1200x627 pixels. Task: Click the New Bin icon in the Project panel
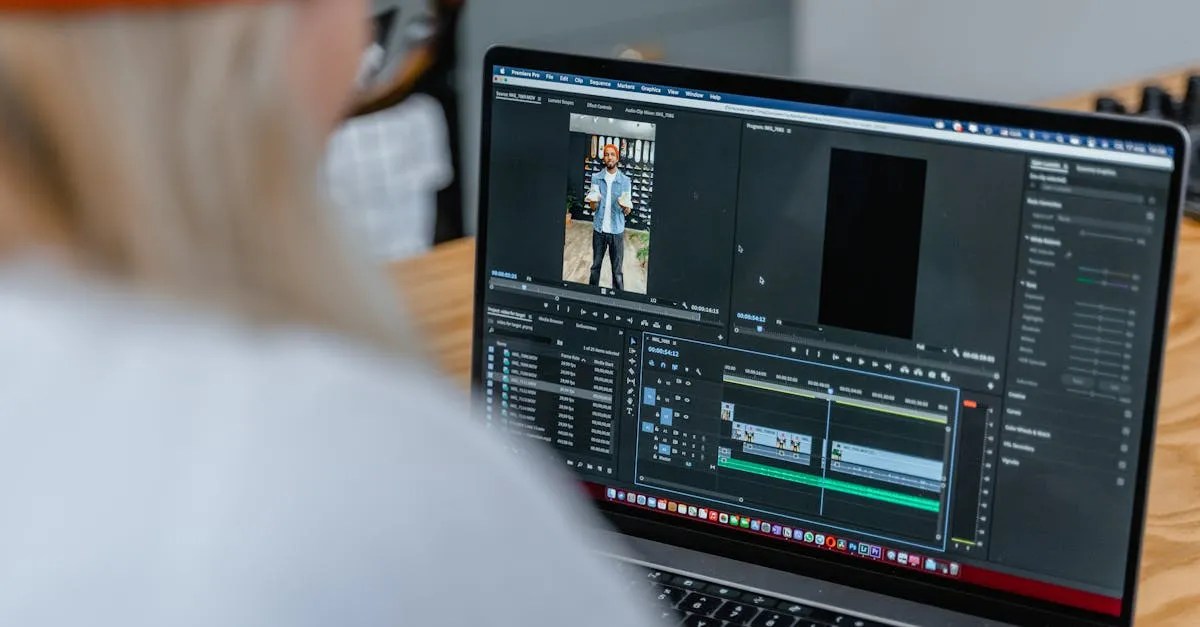(589, 465)
